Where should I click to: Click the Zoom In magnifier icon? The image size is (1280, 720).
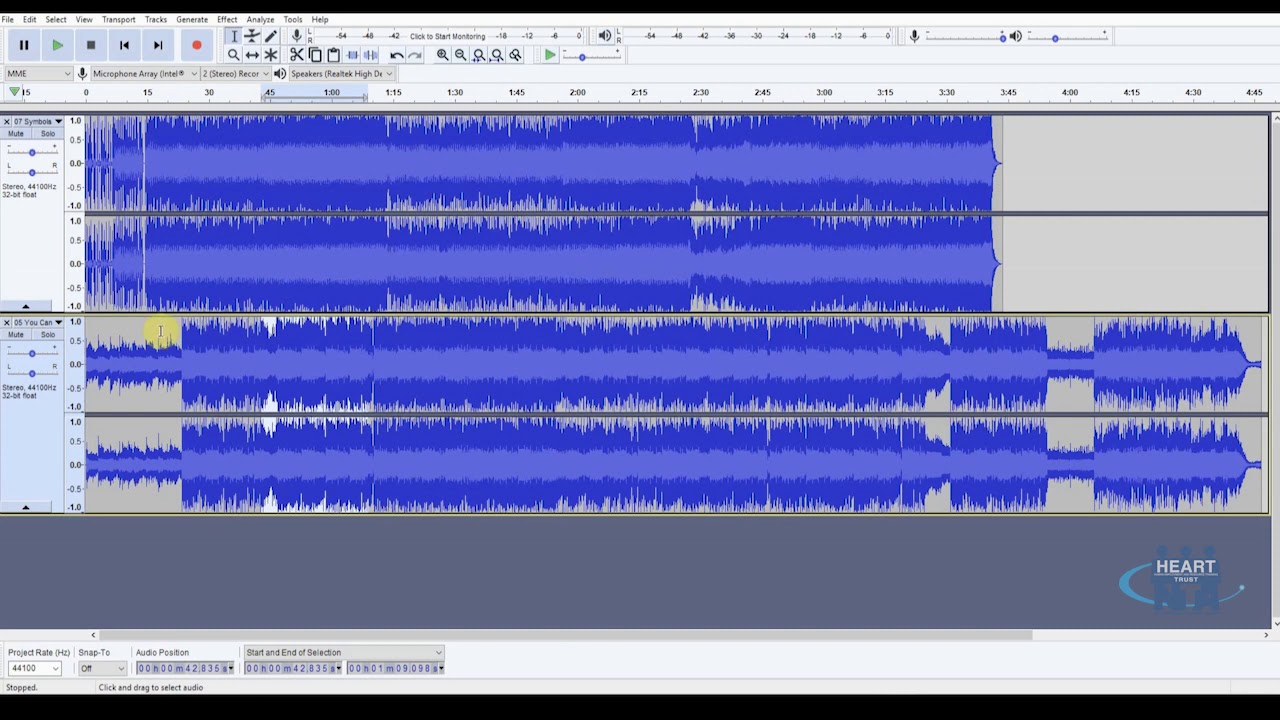tap(442, 55)
